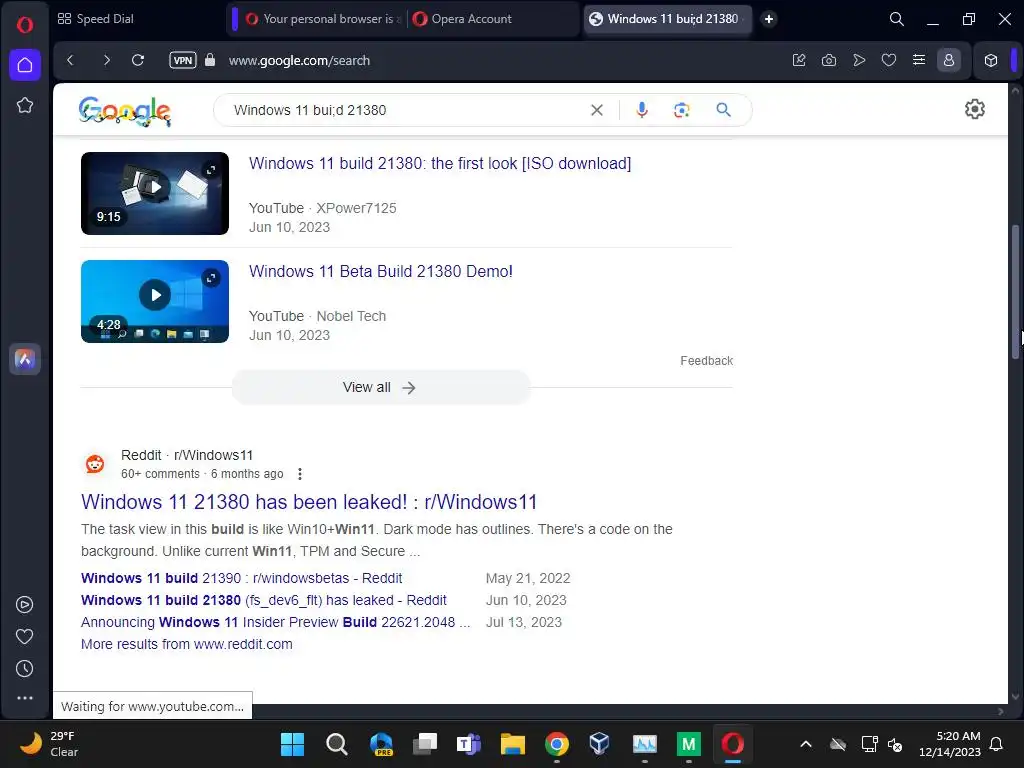Switch to Your personal browser tab

tap(323, 19)
